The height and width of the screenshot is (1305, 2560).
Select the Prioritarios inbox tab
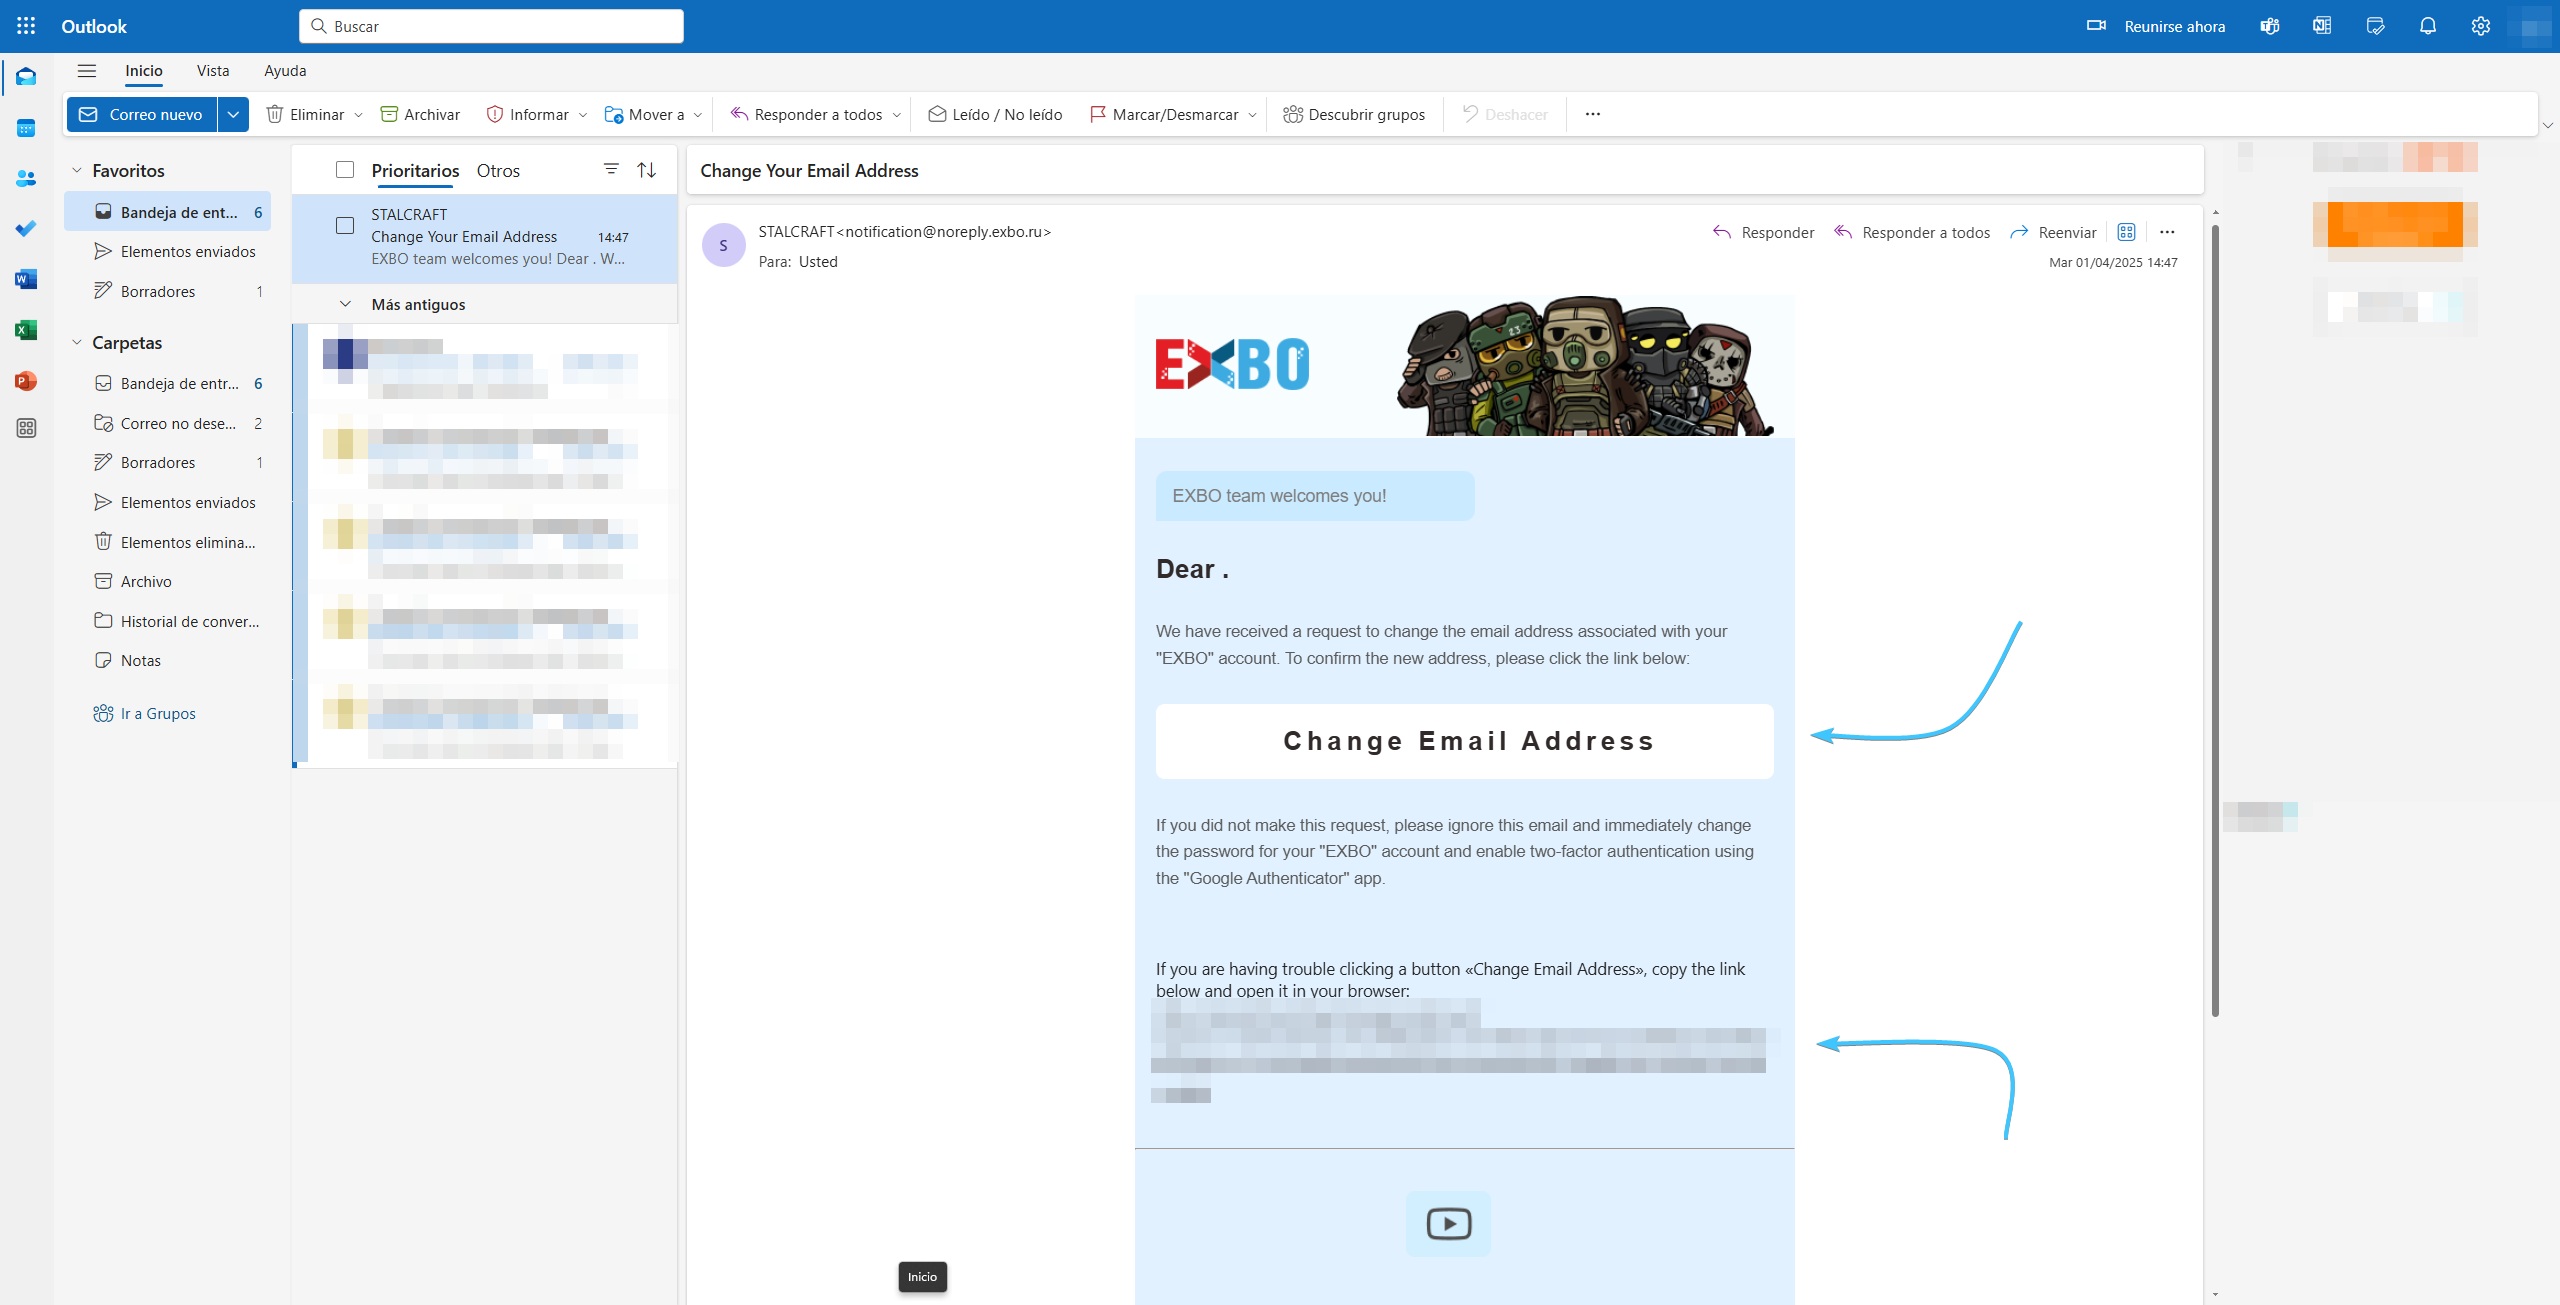[x=415, y=171]
